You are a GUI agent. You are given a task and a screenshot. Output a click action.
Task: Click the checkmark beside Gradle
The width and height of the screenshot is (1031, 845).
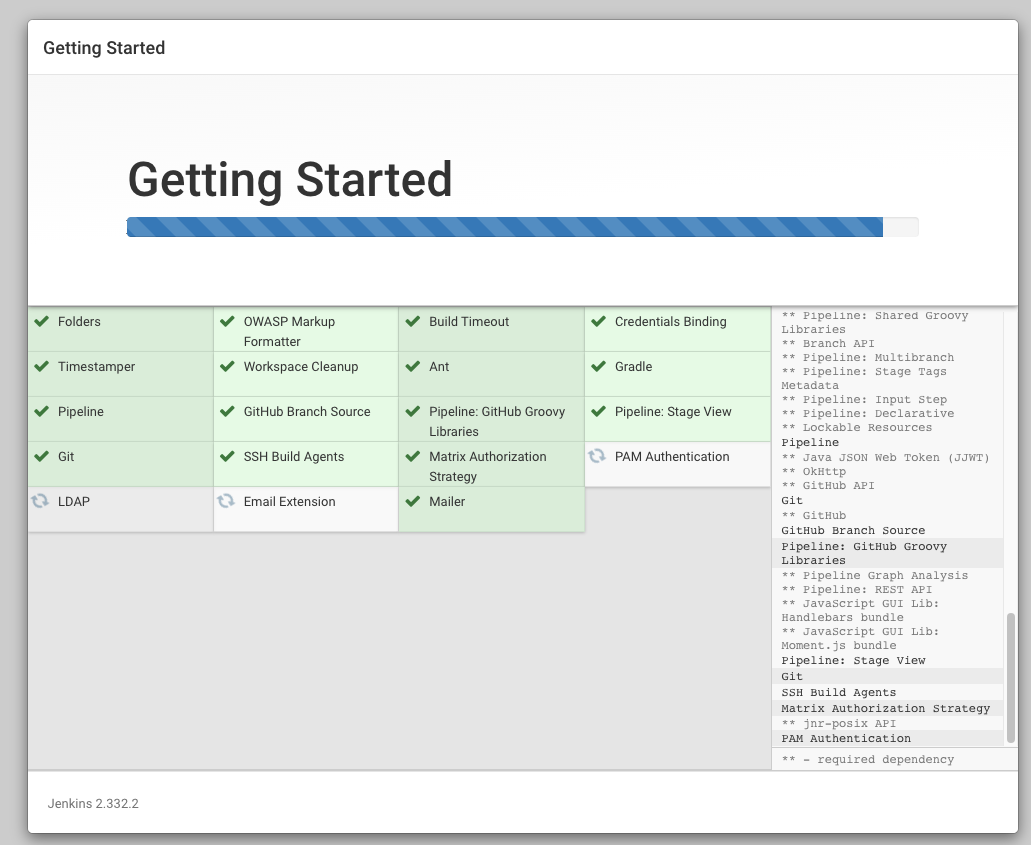(598, 366)
